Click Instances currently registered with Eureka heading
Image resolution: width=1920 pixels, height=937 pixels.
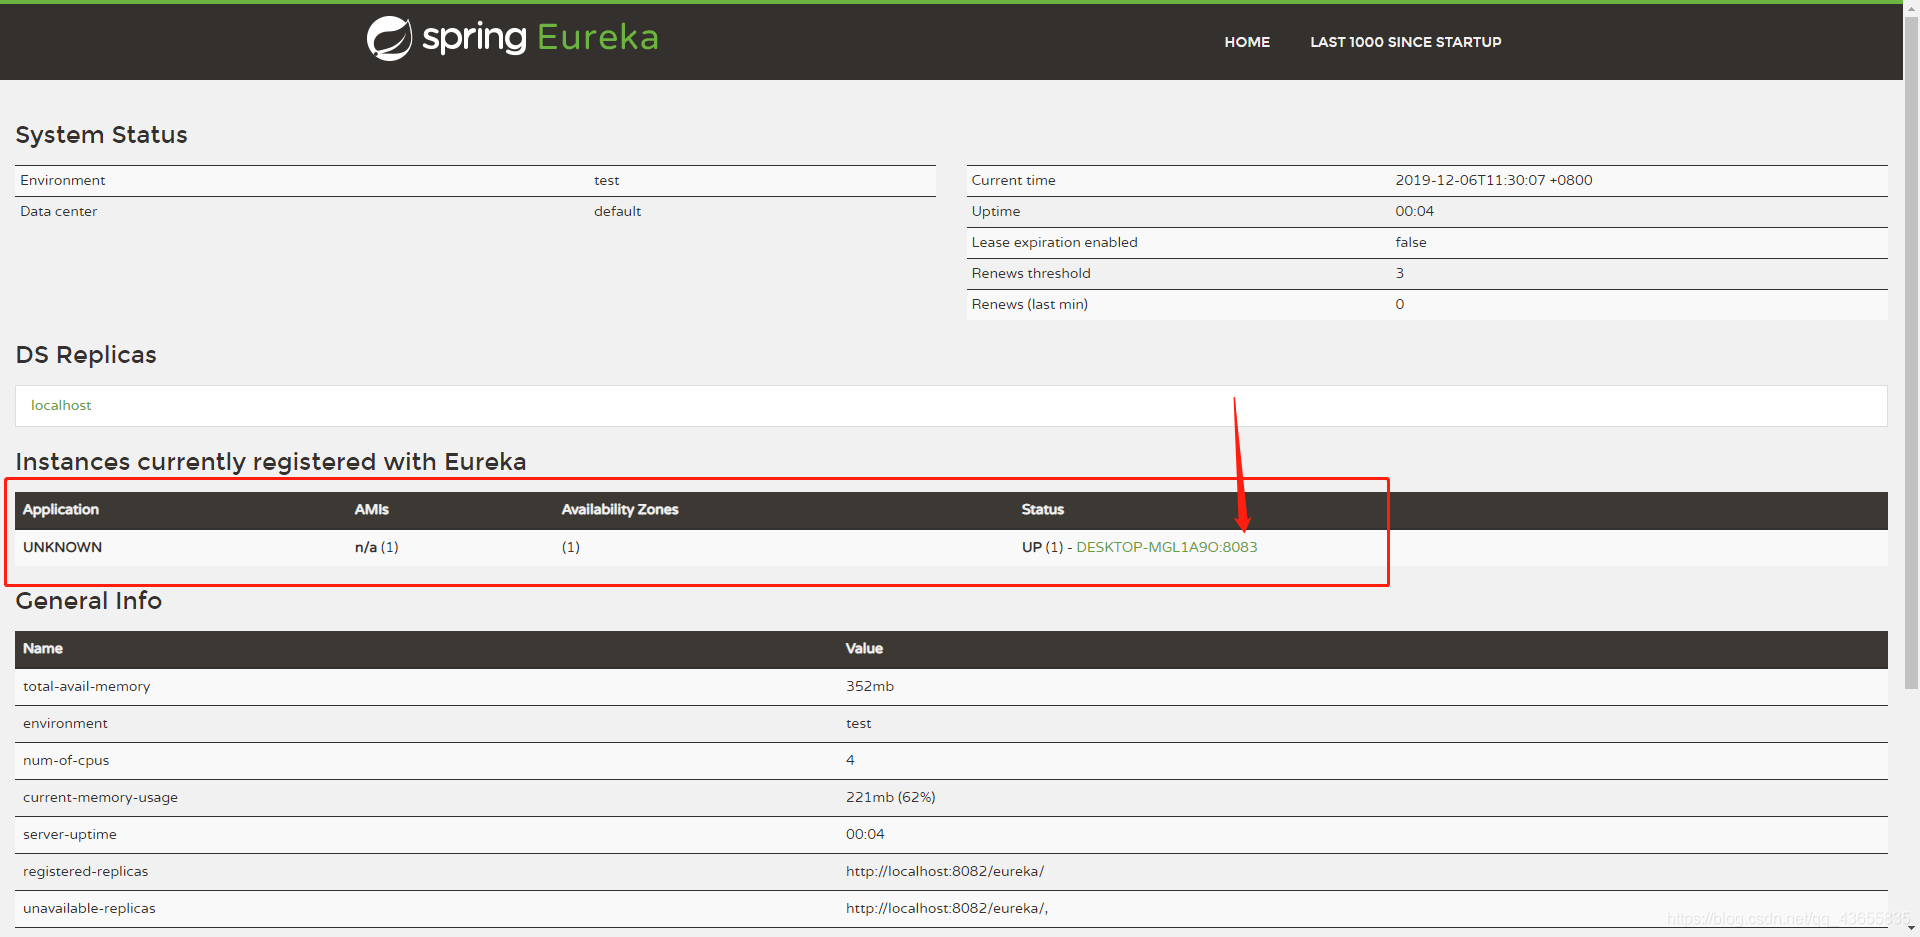tap(271, 462)
